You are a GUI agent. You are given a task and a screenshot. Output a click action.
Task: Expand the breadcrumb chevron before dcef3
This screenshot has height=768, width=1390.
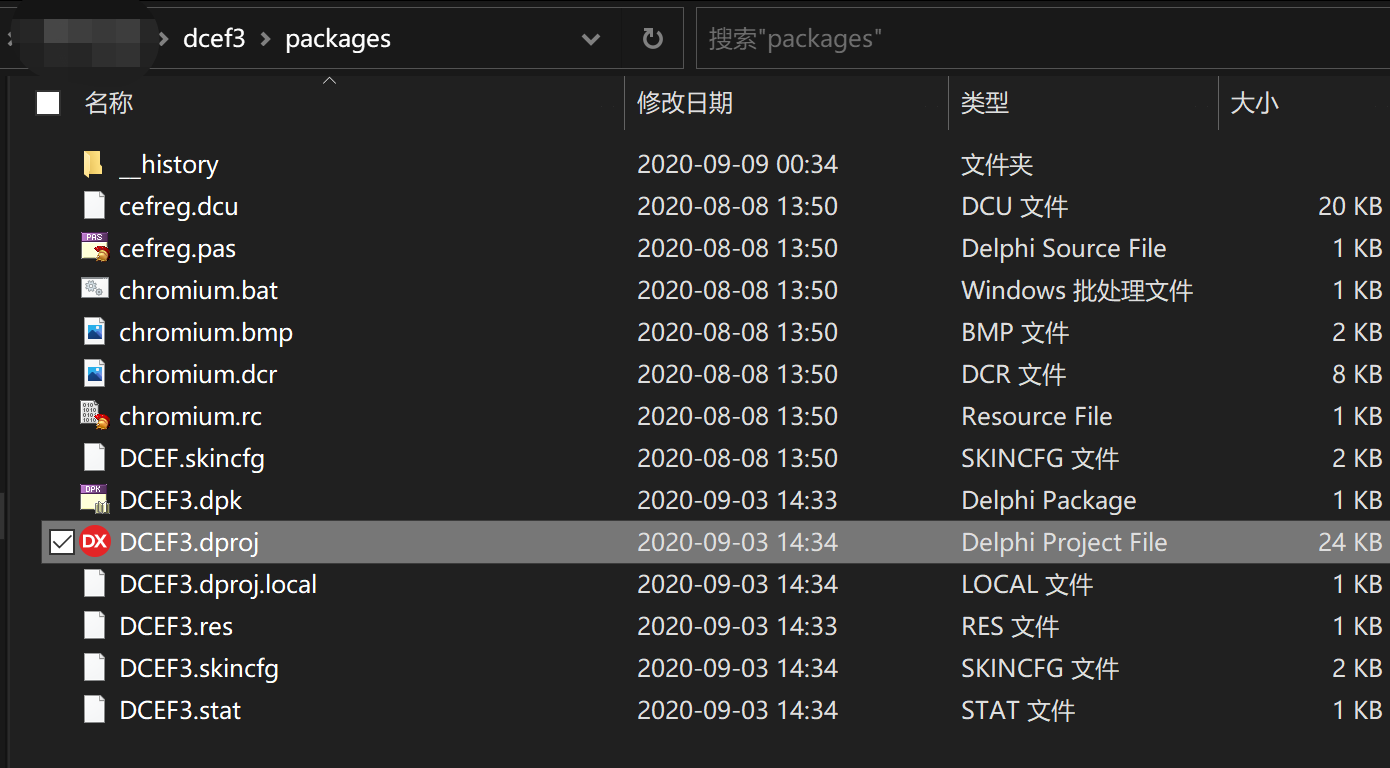tap(164, 39)
